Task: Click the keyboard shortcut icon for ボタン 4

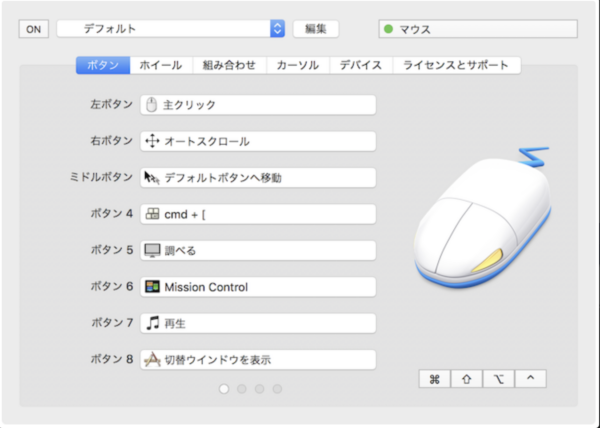Action: click(152, 214)
